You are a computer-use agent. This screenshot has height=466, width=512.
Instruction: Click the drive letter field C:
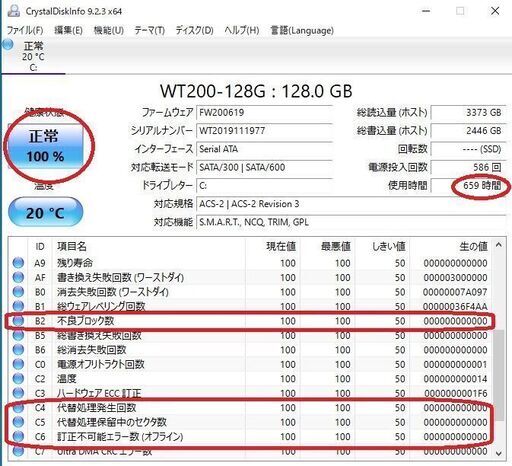coord(264,185)
